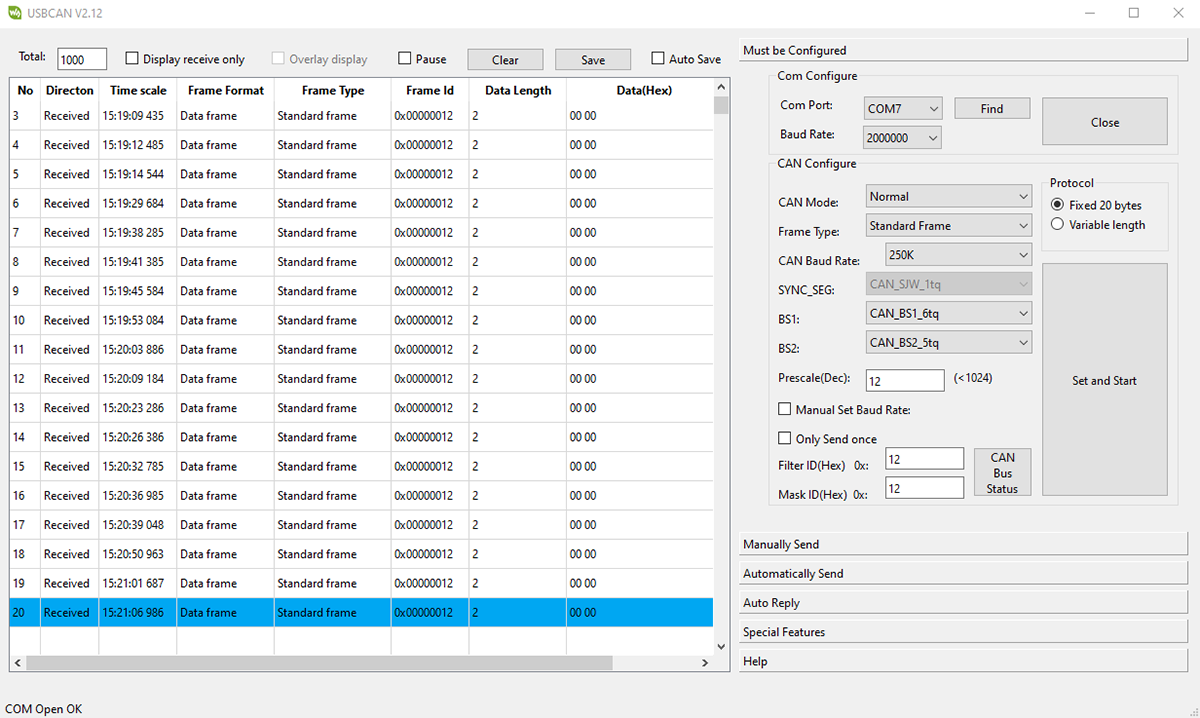
Task: Expand the CAN Baud Rate dropdown
Action: click(958, 255)
